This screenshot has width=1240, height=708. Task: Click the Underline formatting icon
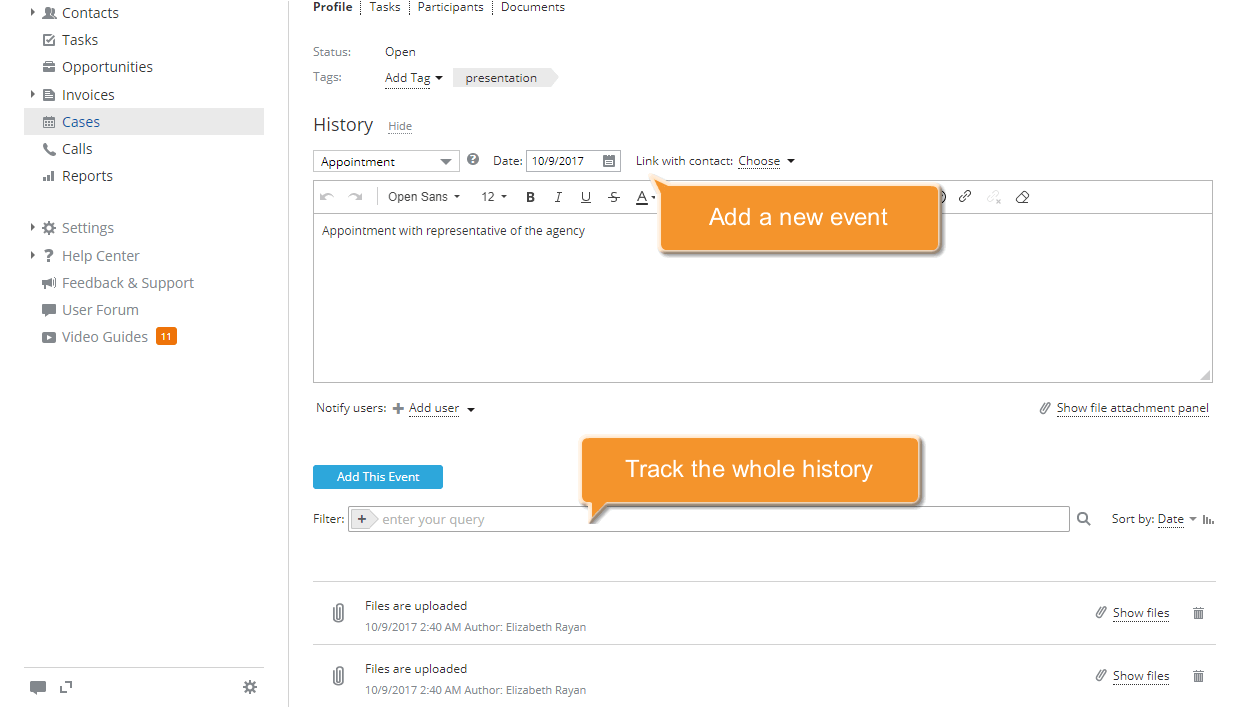click(585, 196)
